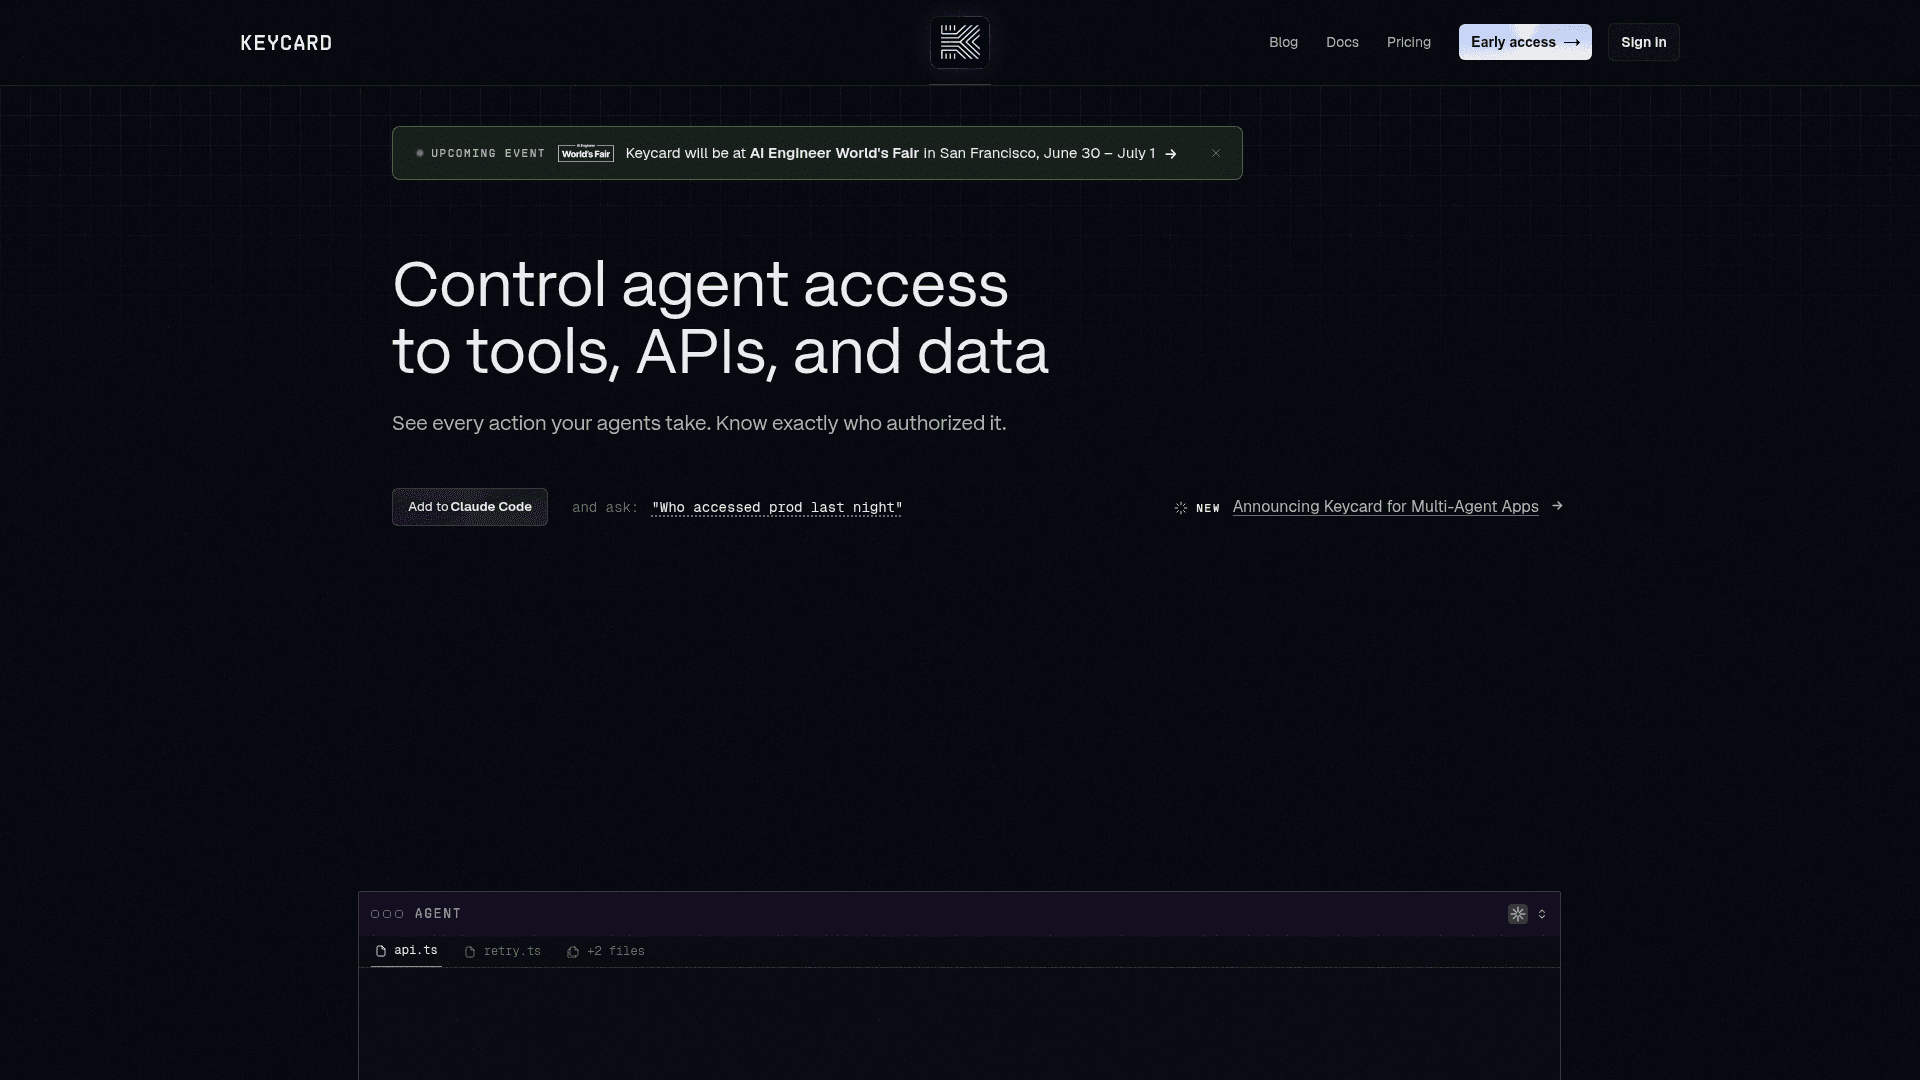Dismiss the upcoming event banner
The width and height of the screenshot is (1920, 1080).
tap(1216, 153)
